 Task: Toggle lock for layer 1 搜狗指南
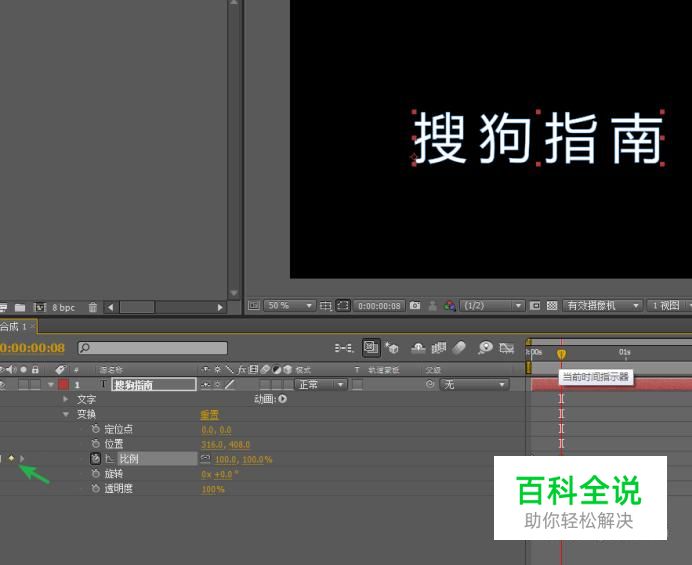click(35, 385)
